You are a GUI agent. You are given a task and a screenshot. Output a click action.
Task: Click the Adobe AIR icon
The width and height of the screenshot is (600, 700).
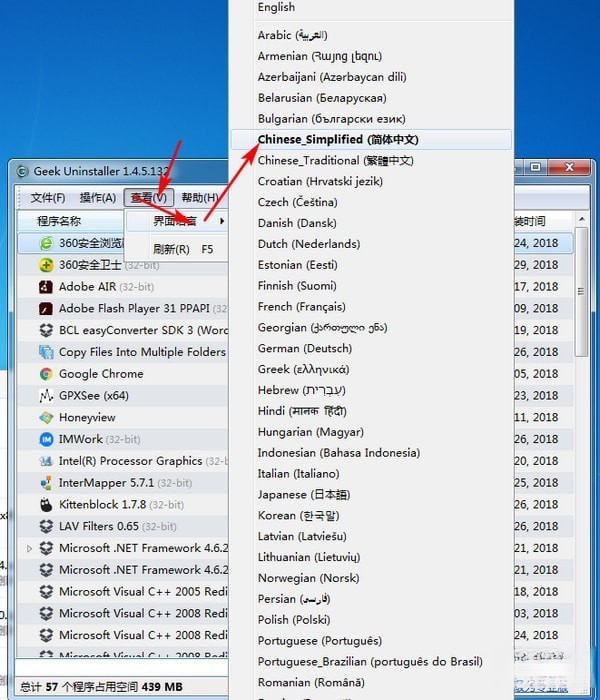pos(46,287)
